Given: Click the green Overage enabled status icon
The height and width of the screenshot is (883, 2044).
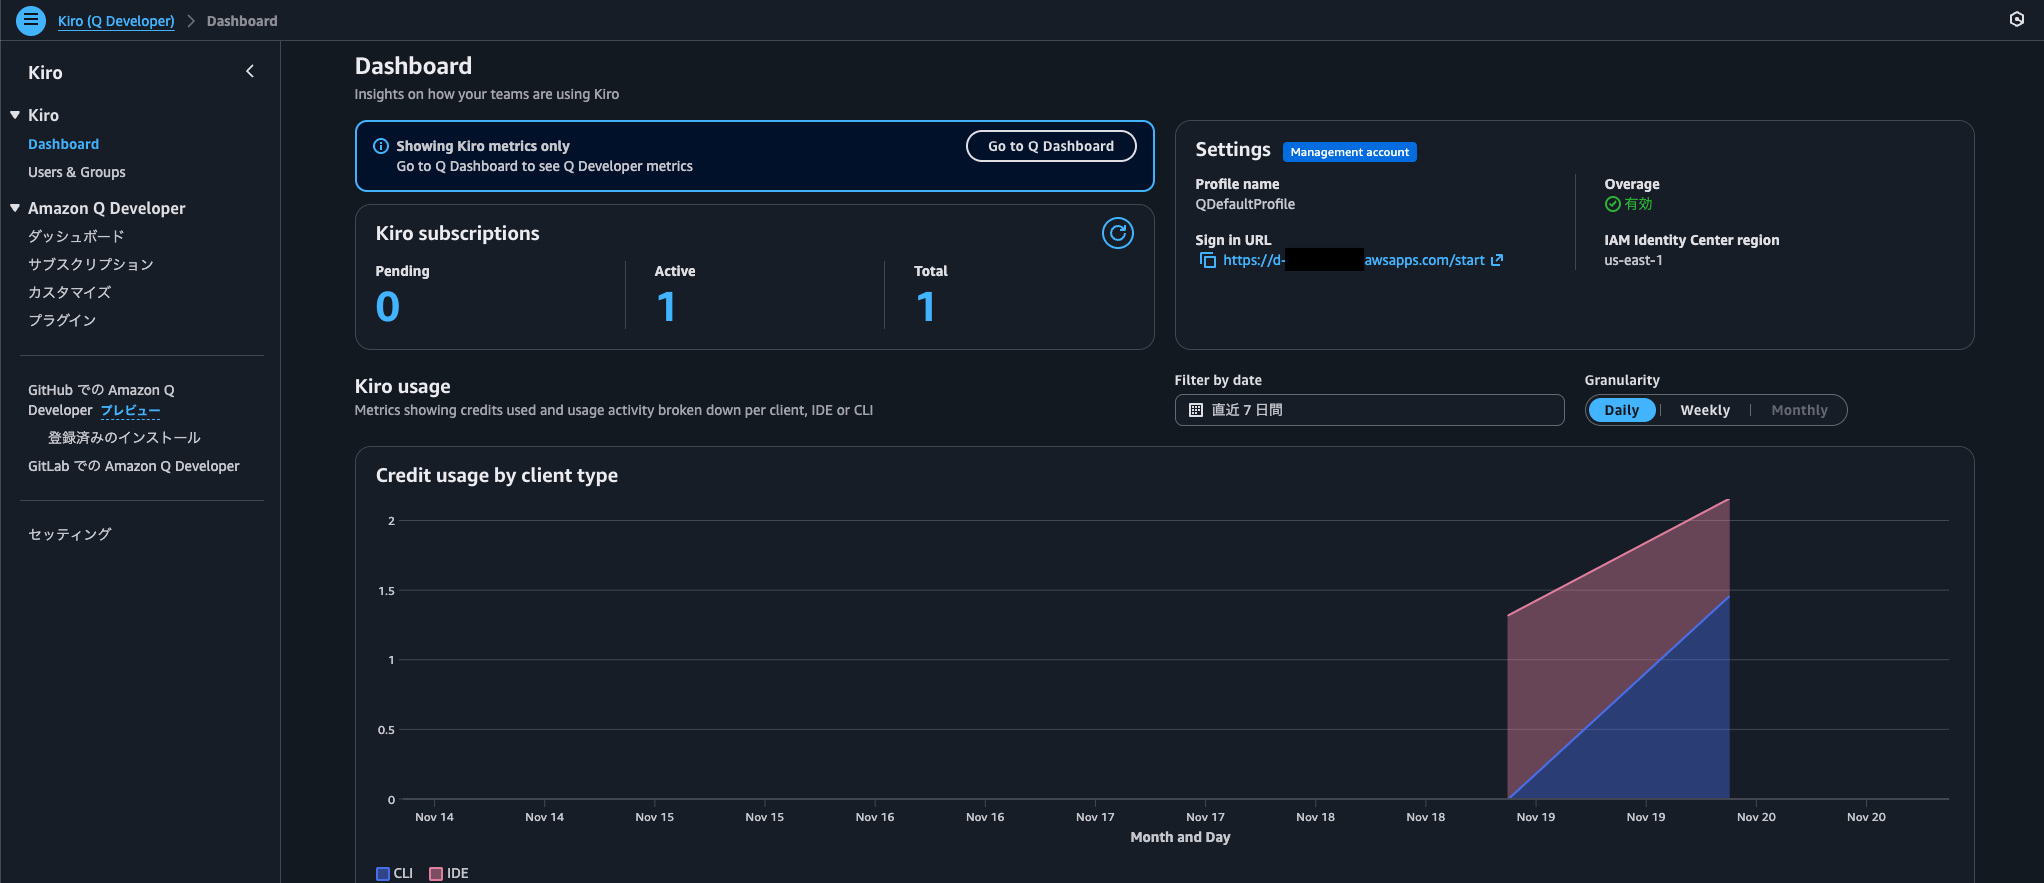Looking at the screenshot, I should pyautogui.click(x=1612, y=204).
